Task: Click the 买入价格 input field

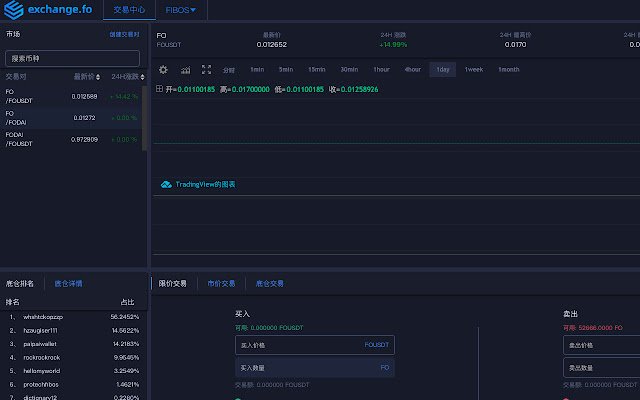Action: click(x=315, y=345)
